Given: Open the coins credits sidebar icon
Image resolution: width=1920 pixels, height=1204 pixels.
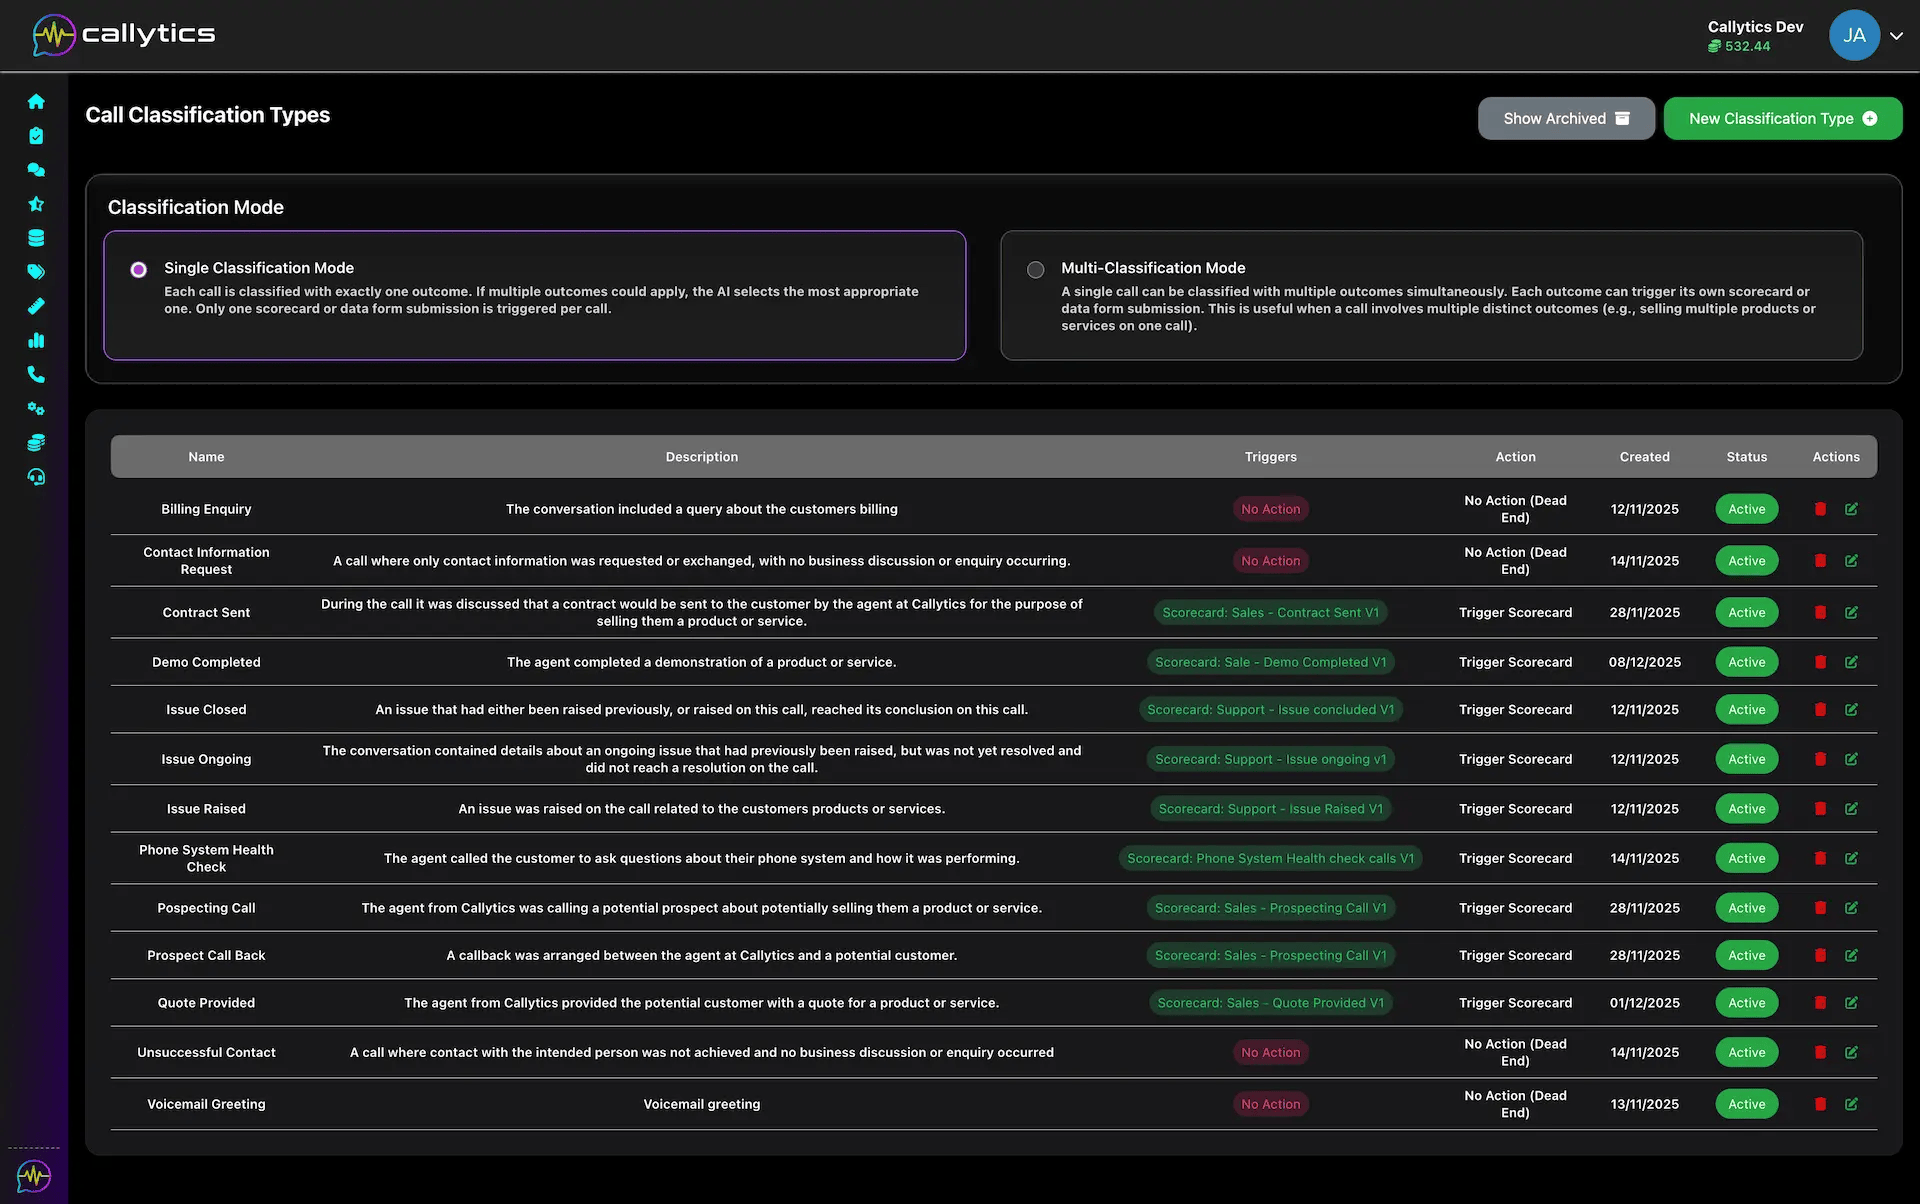Looking at the screenshot, I should (36, 442).
